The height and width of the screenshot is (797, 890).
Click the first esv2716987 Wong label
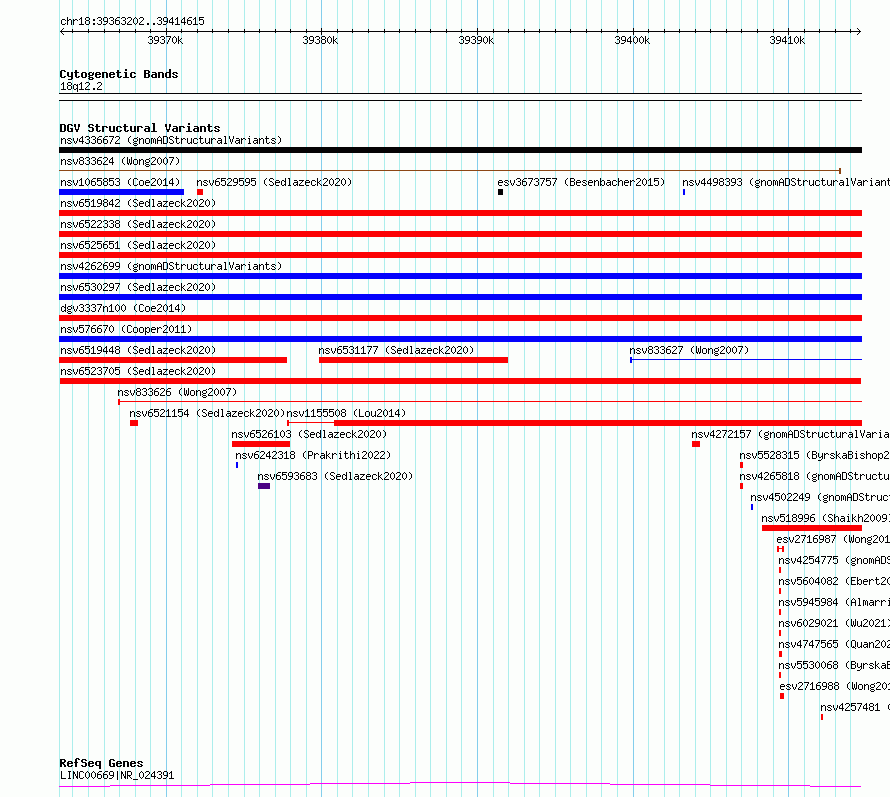[833, 539]
